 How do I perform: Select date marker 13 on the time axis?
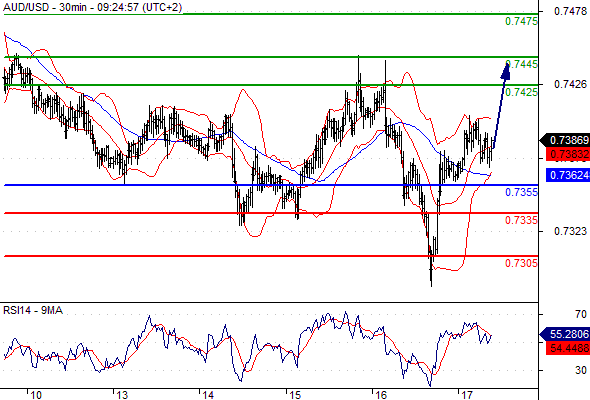[122, 395]
